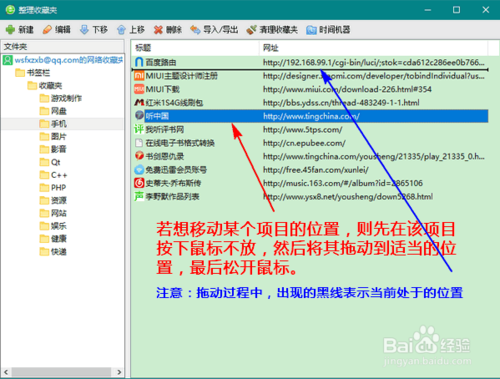Open the 影音 folder
The image size is (500, 379).
point(53,149)
